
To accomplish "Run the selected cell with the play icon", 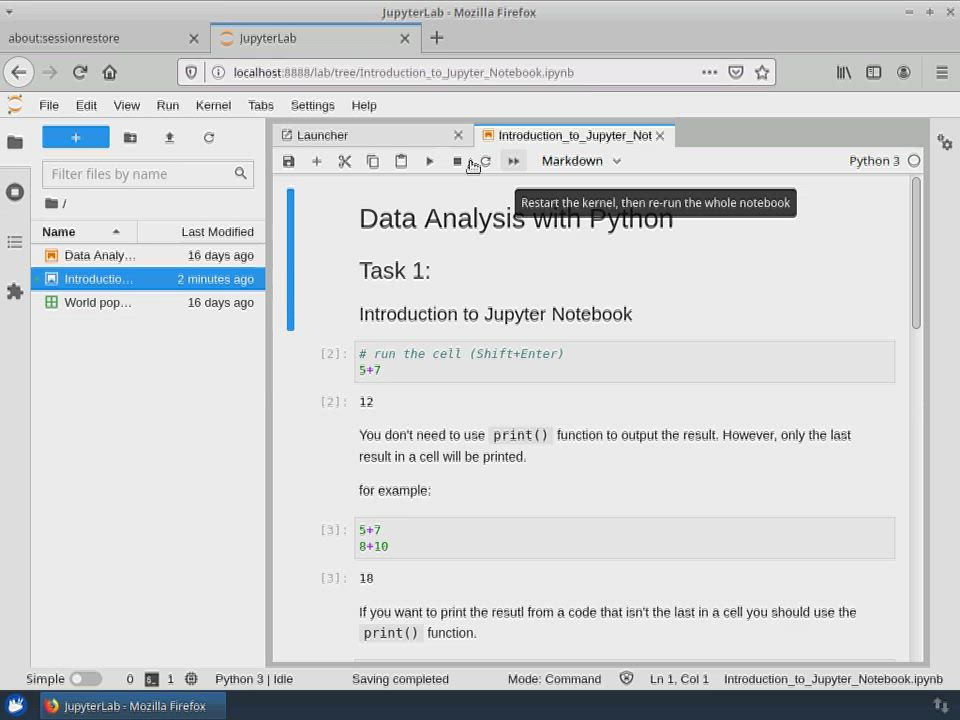I will point(429,161).
